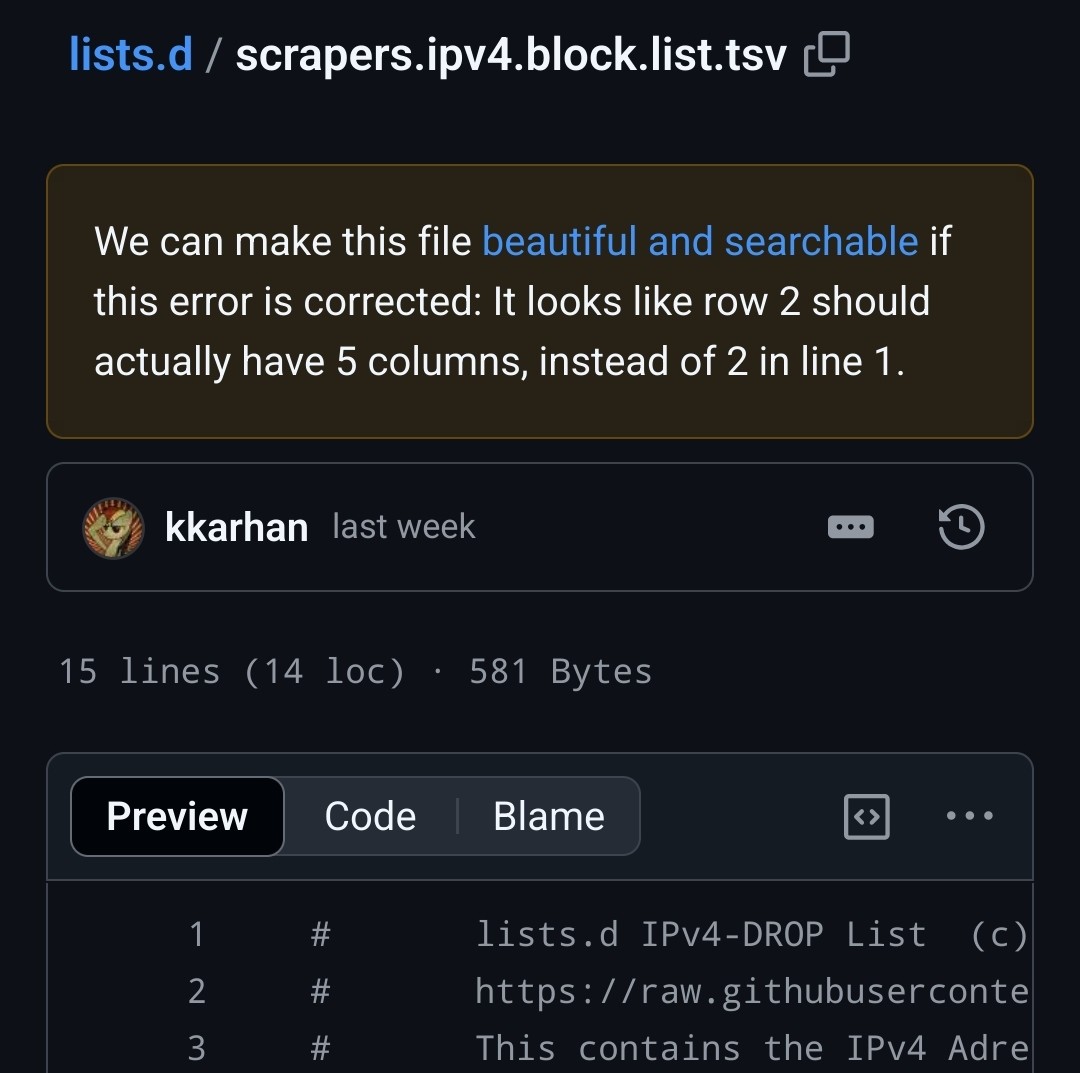This screenshot has height=1073, width=1080.
Task: Click the scrapers.ipv4.block.list.tsv file name
Action: click(x=511, y=54)
